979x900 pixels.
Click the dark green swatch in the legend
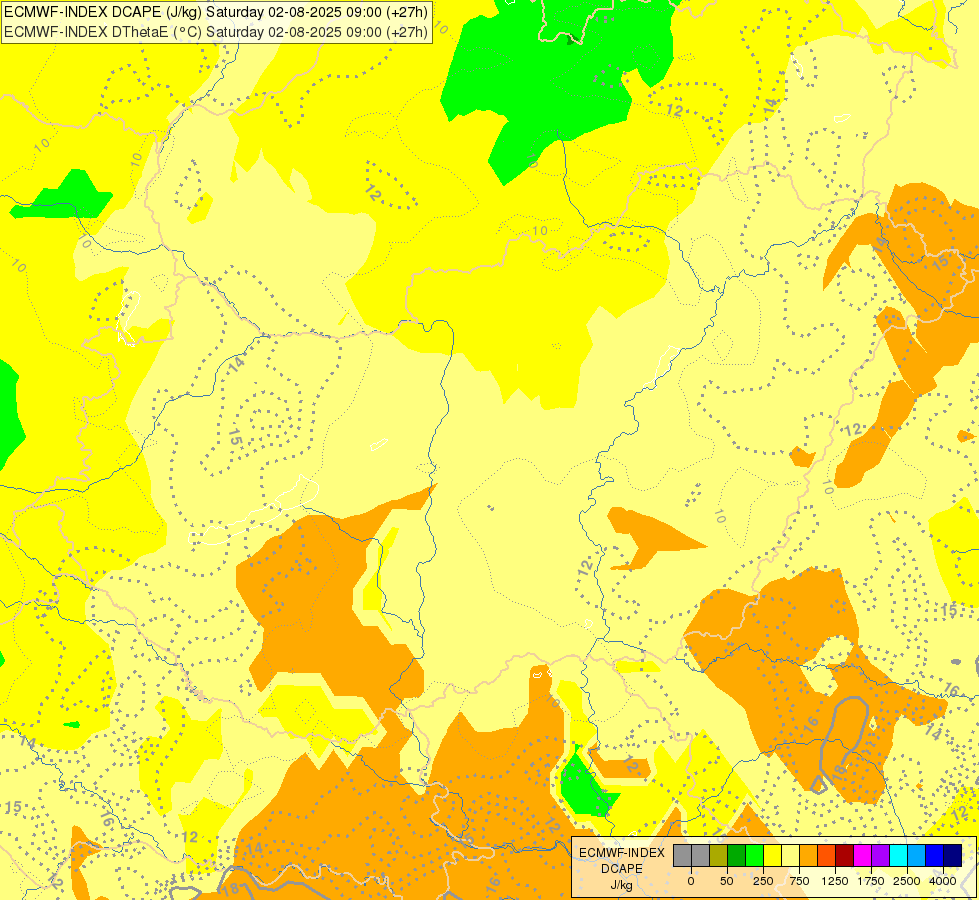(x=737, y=855)
